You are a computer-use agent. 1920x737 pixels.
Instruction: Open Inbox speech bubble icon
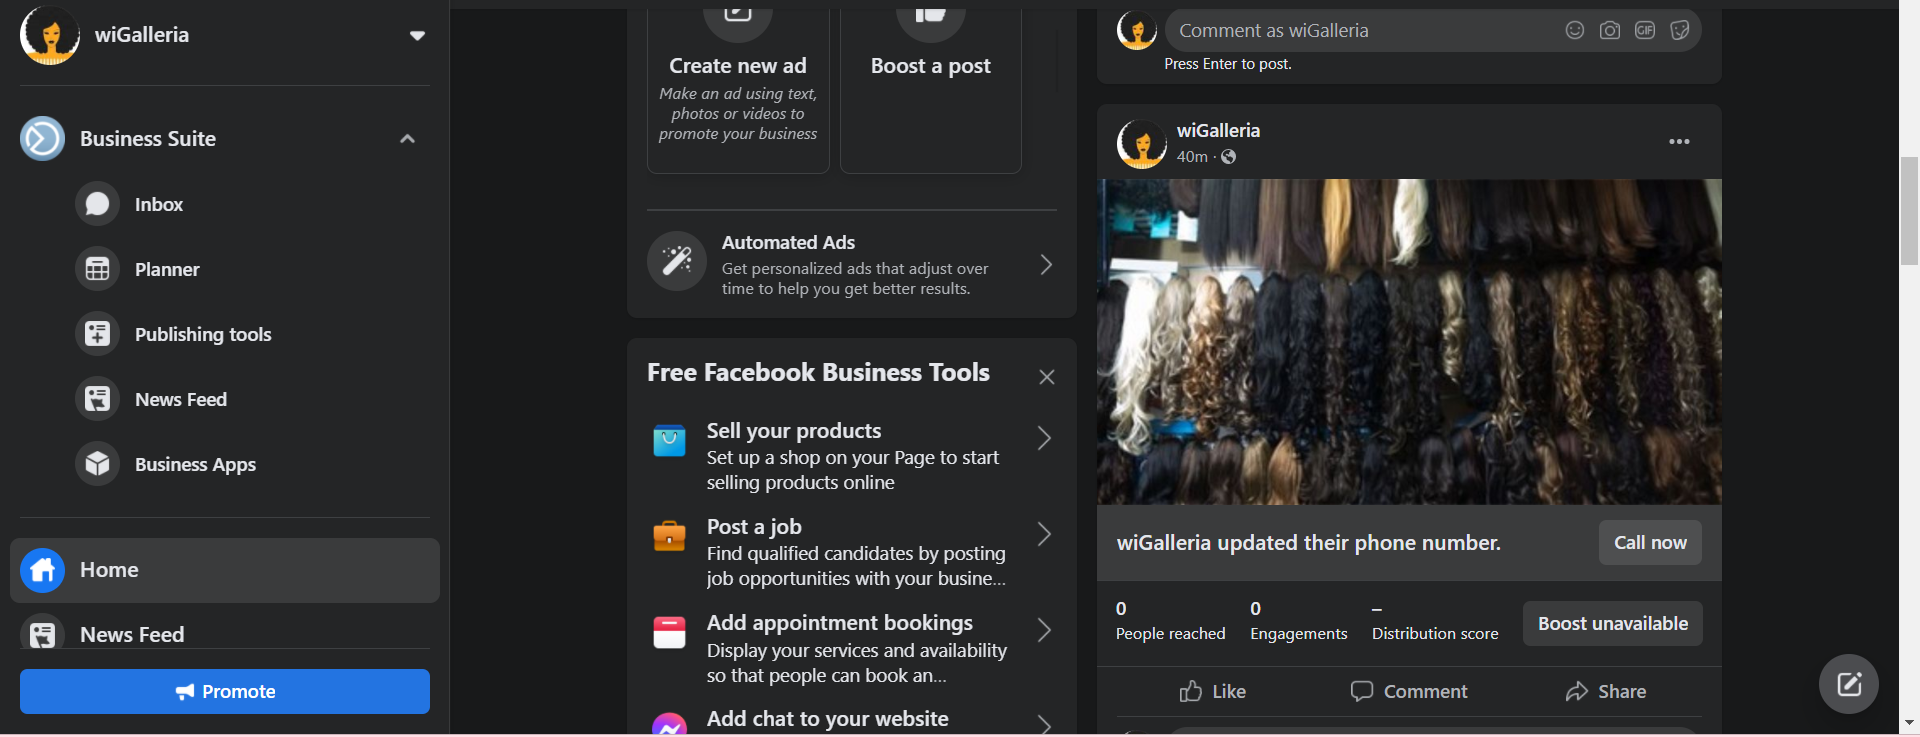[97, 204]
